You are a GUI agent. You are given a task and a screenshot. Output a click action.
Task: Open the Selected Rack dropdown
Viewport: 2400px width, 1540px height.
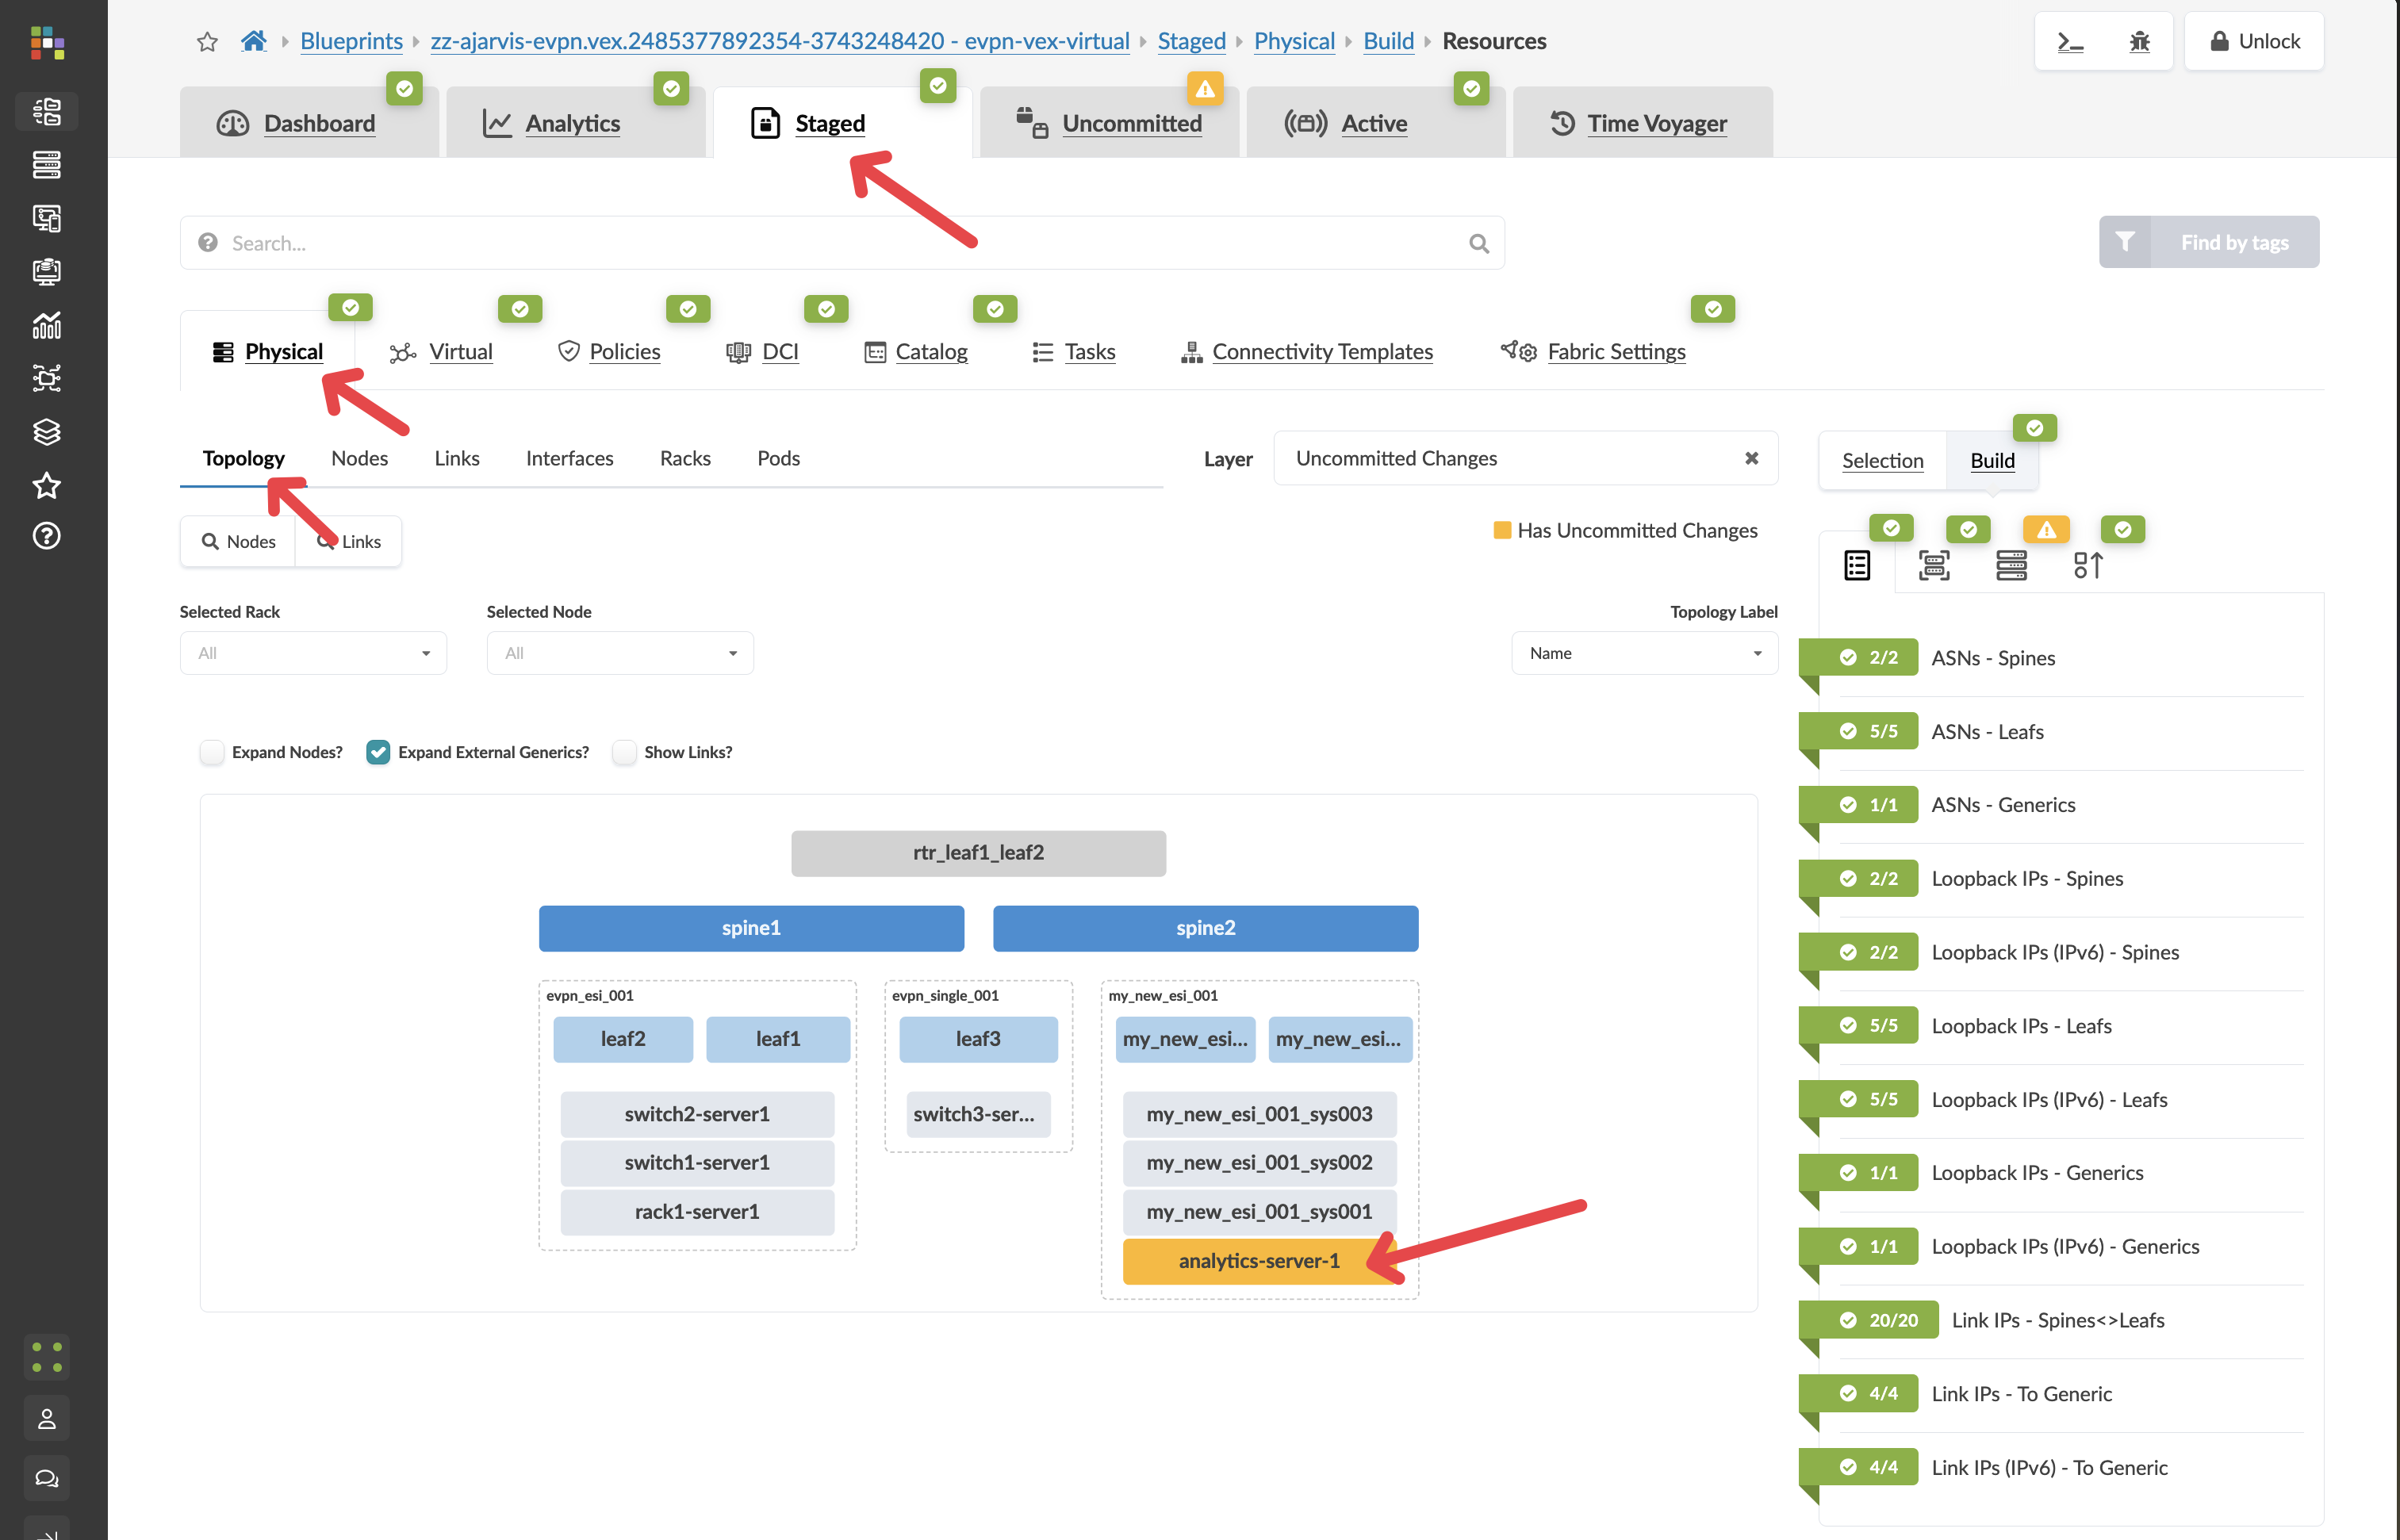click(x=313, y=653)
